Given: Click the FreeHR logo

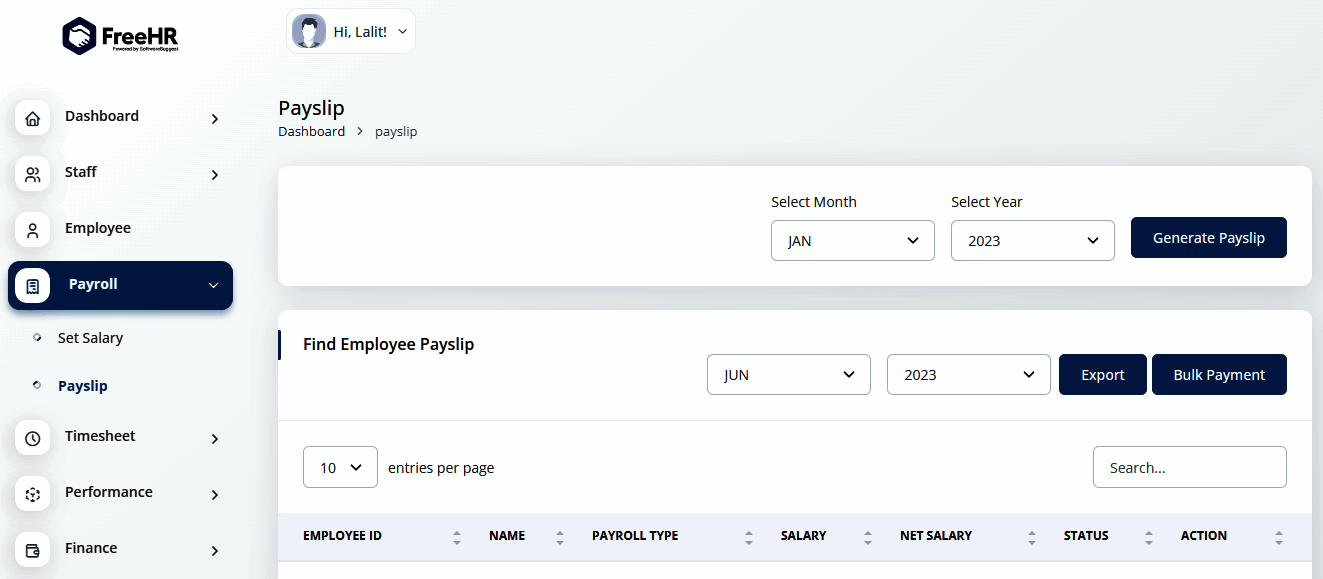Looking at the screenshot, I should pyautogui.click(x=120, y=36).
